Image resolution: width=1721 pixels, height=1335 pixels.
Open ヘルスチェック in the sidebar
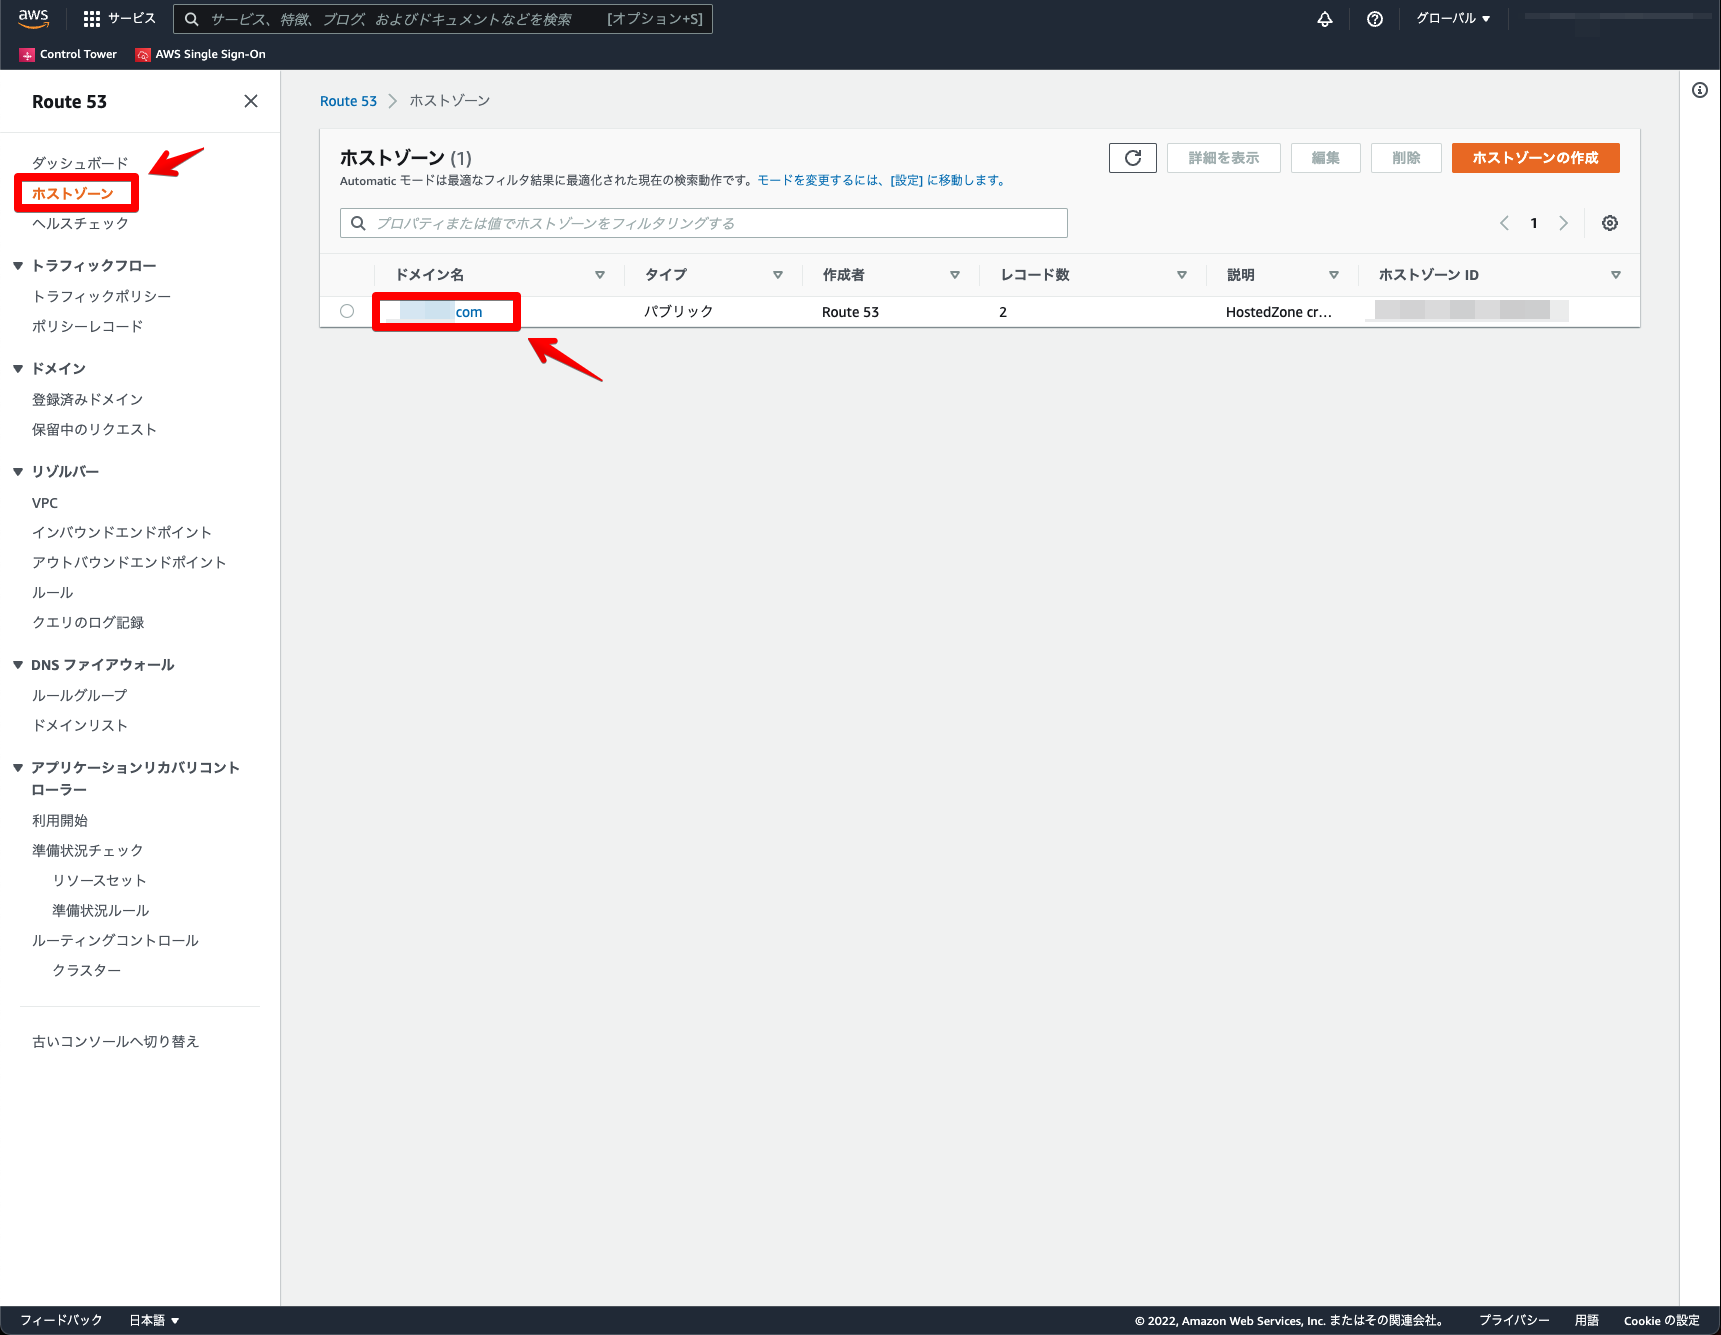[80, 223]
